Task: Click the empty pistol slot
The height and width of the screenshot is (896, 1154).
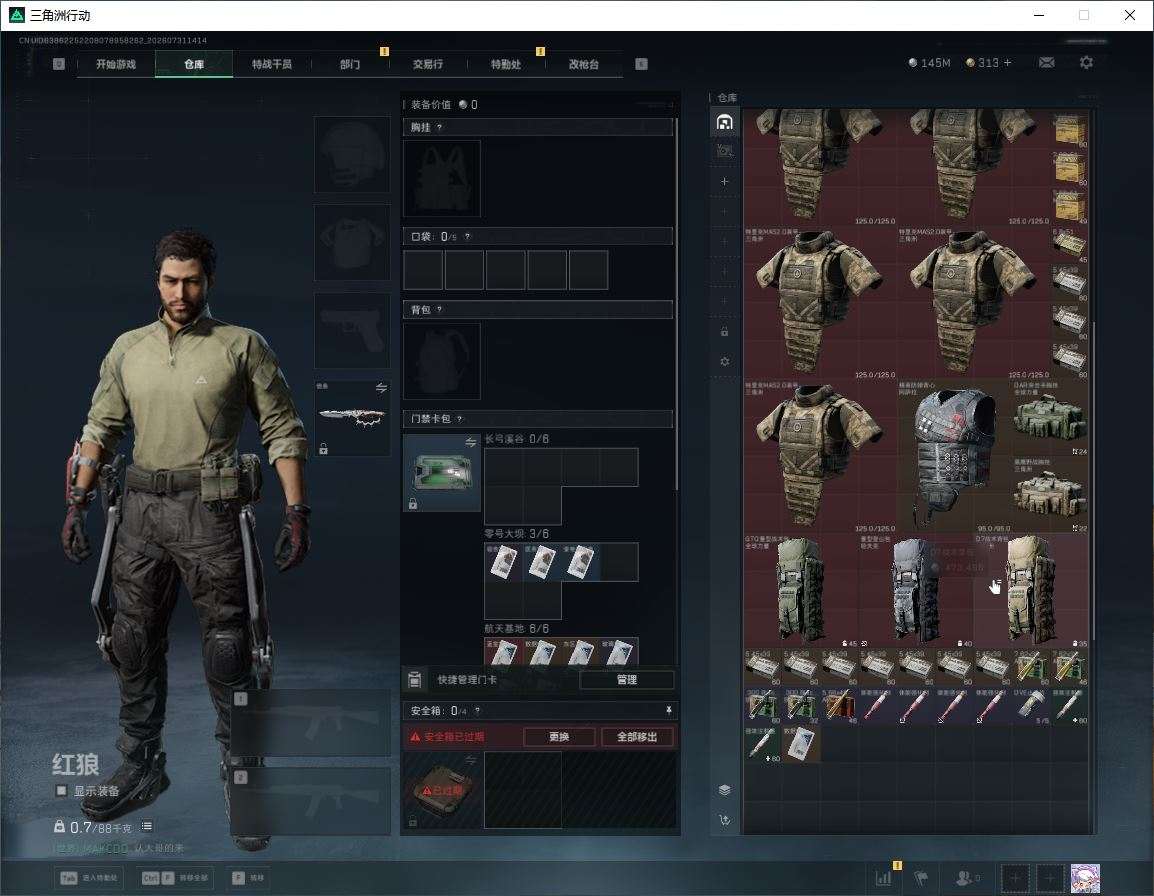Action: point(352,331)
